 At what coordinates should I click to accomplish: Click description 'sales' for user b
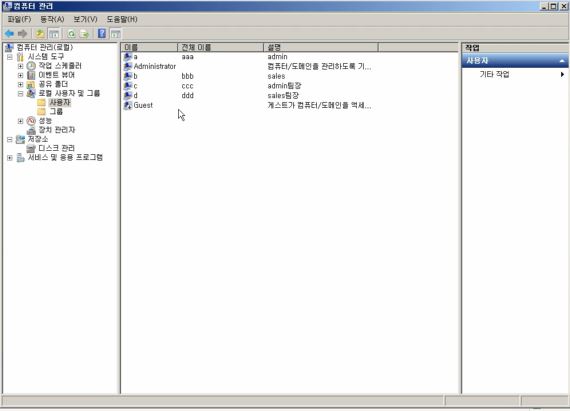[x=276, y=76]
